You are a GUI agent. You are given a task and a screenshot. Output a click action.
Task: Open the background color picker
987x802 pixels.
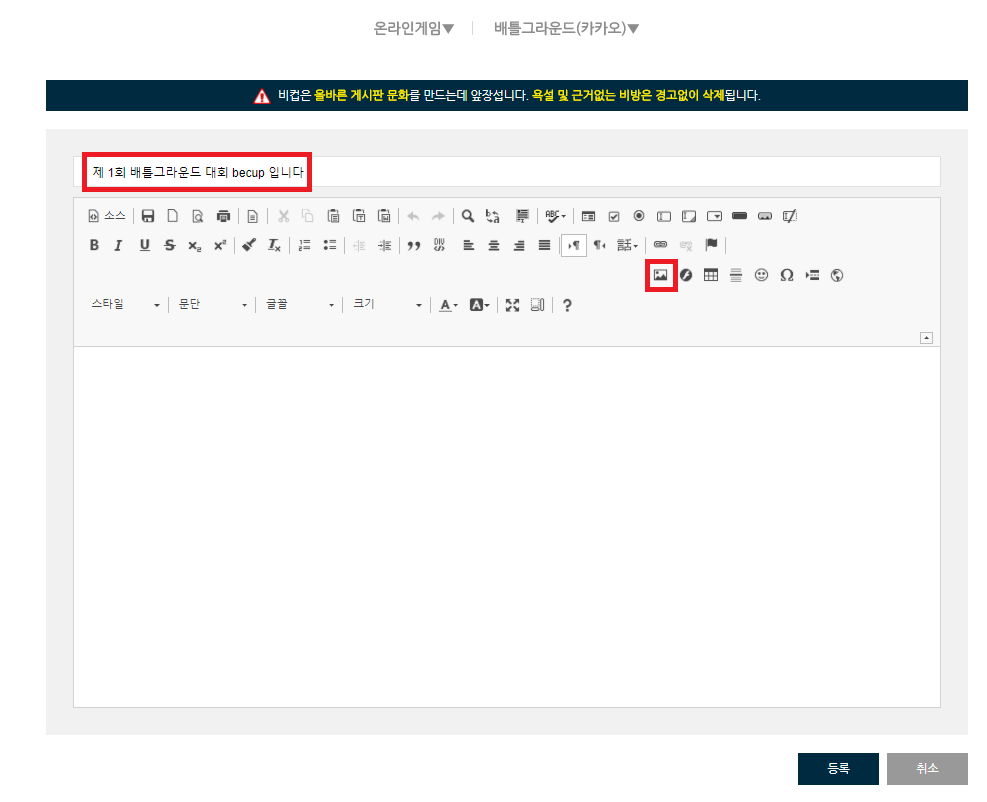[480, 305]
